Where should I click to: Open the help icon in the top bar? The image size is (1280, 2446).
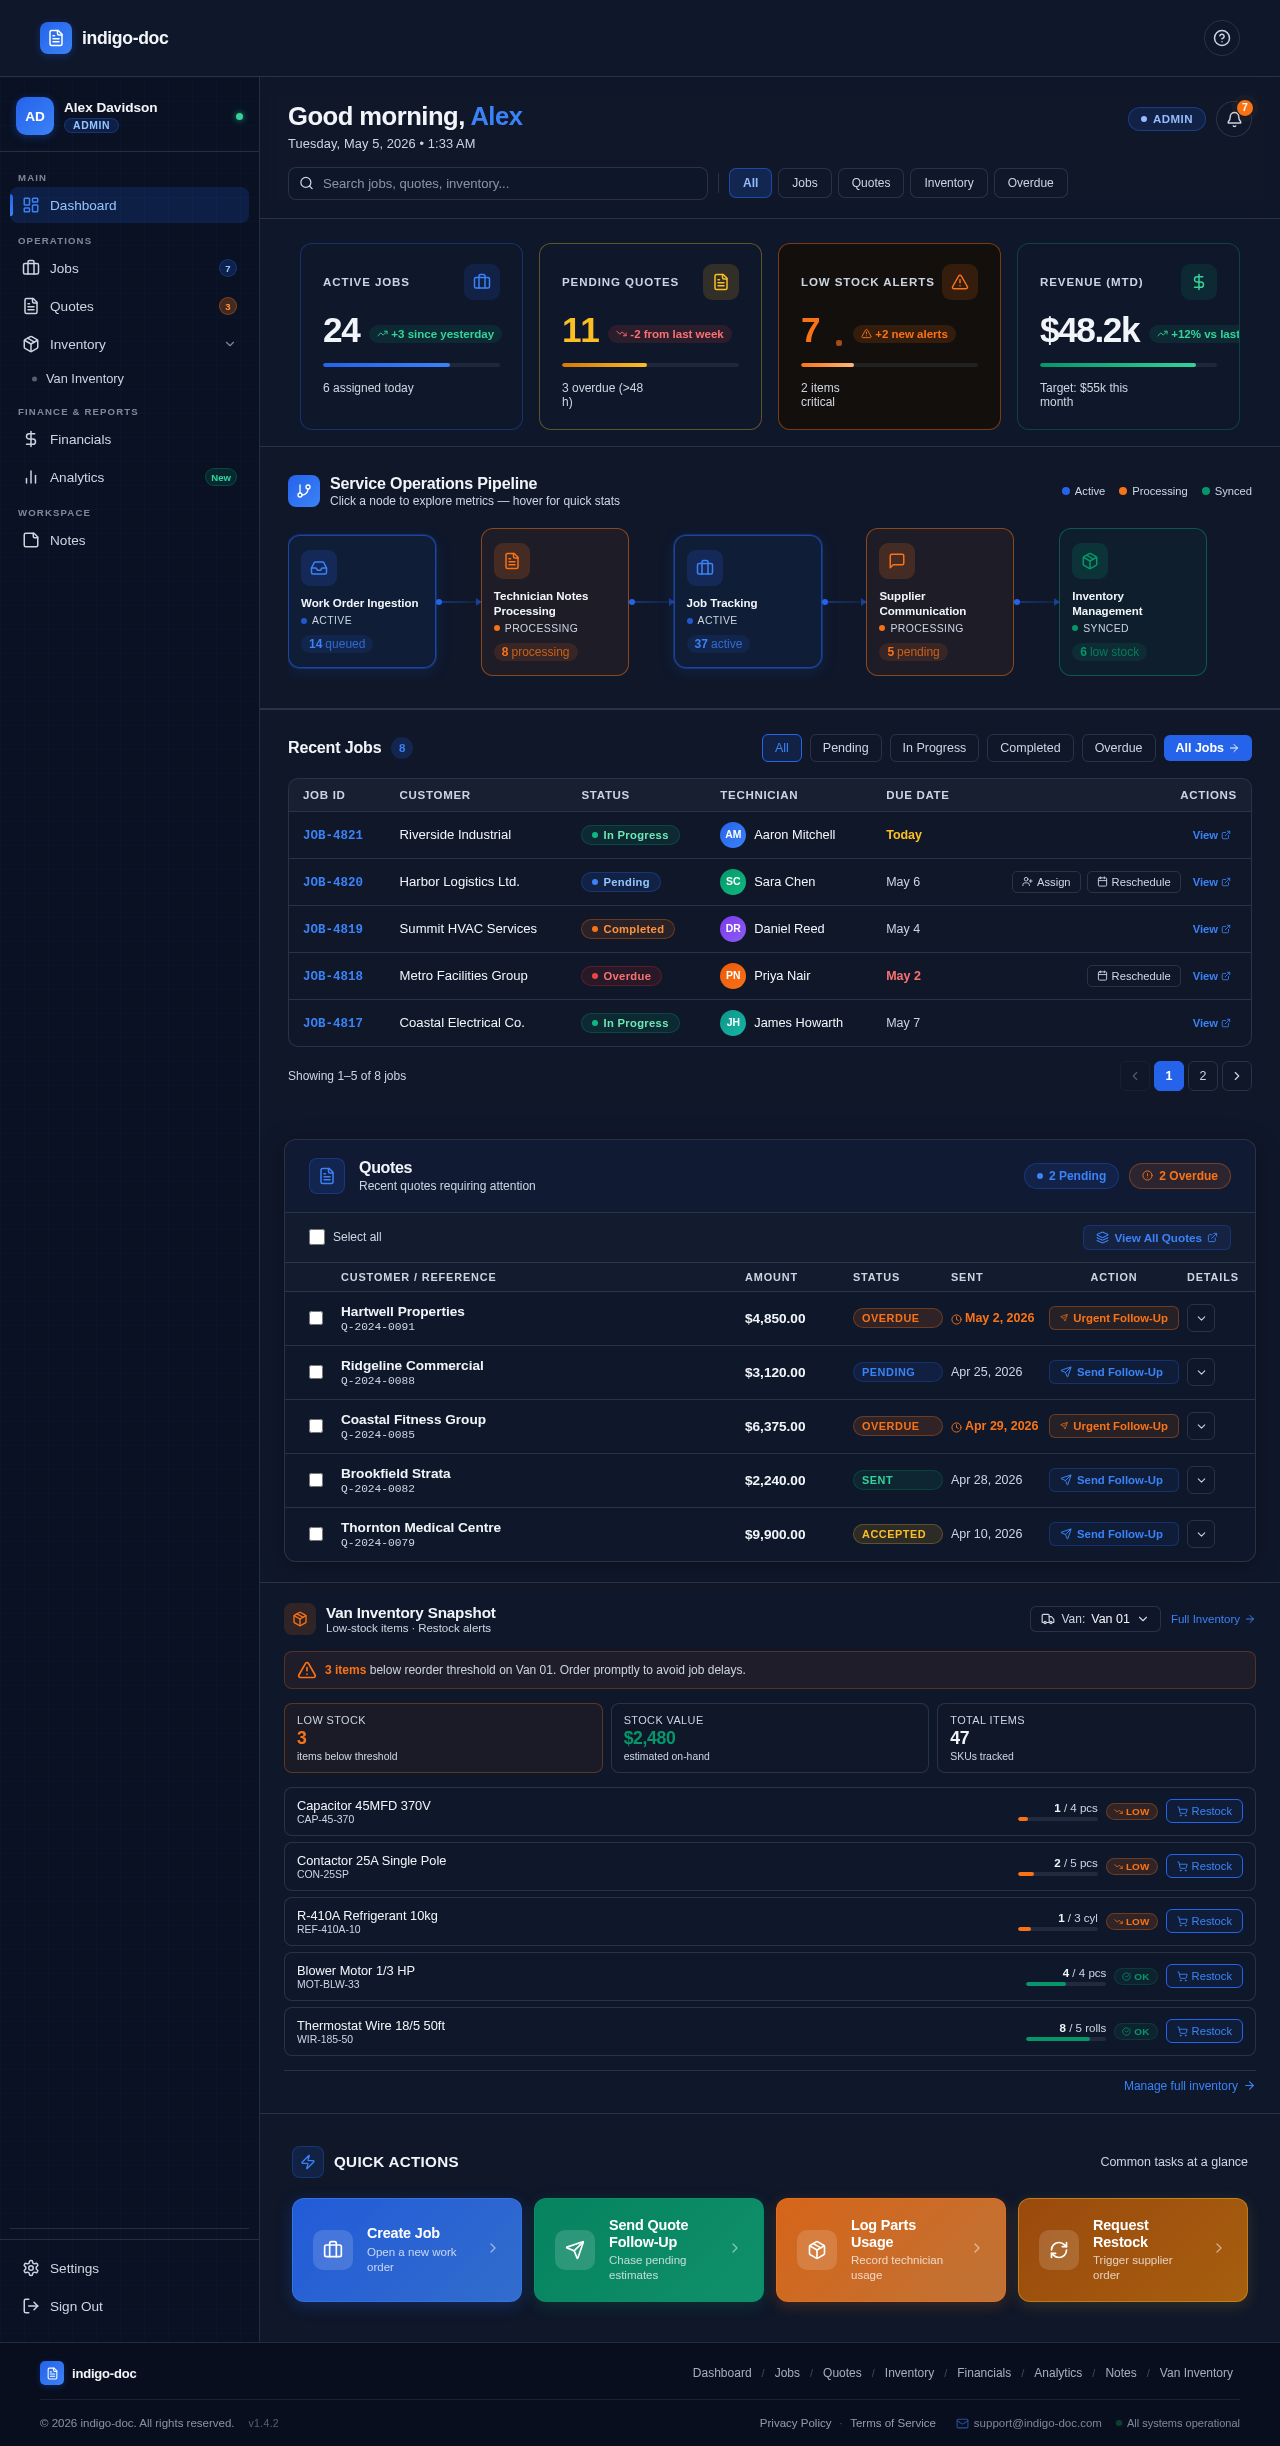(1221, 38)
